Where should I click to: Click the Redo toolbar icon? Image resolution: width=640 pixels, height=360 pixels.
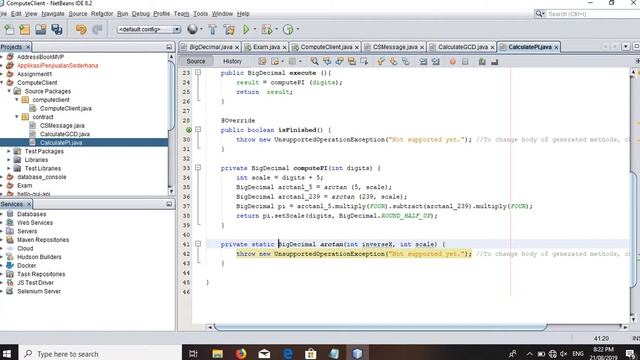[97, 29]
